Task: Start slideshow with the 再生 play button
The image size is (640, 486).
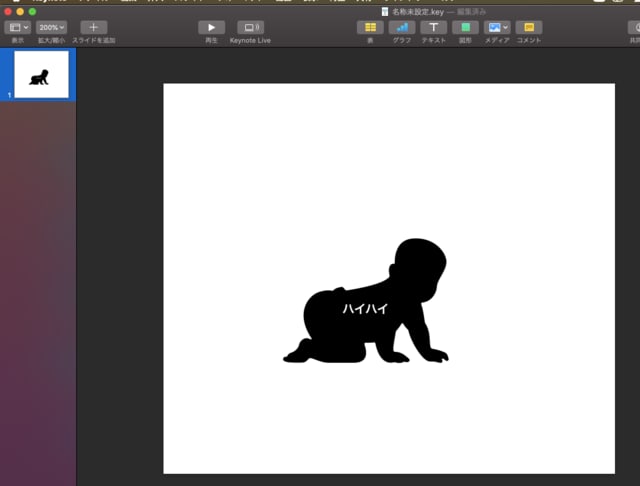Action: 211,27
